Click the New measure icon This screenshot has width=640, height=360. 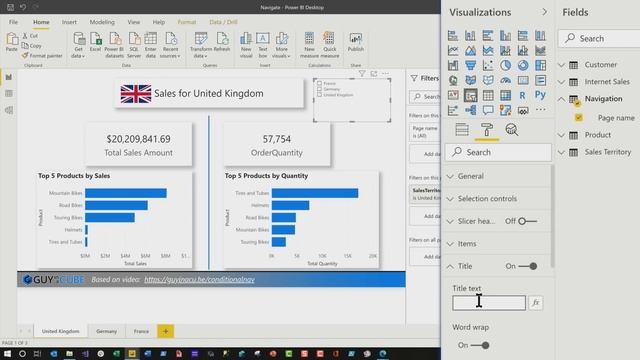click(309, 45)
